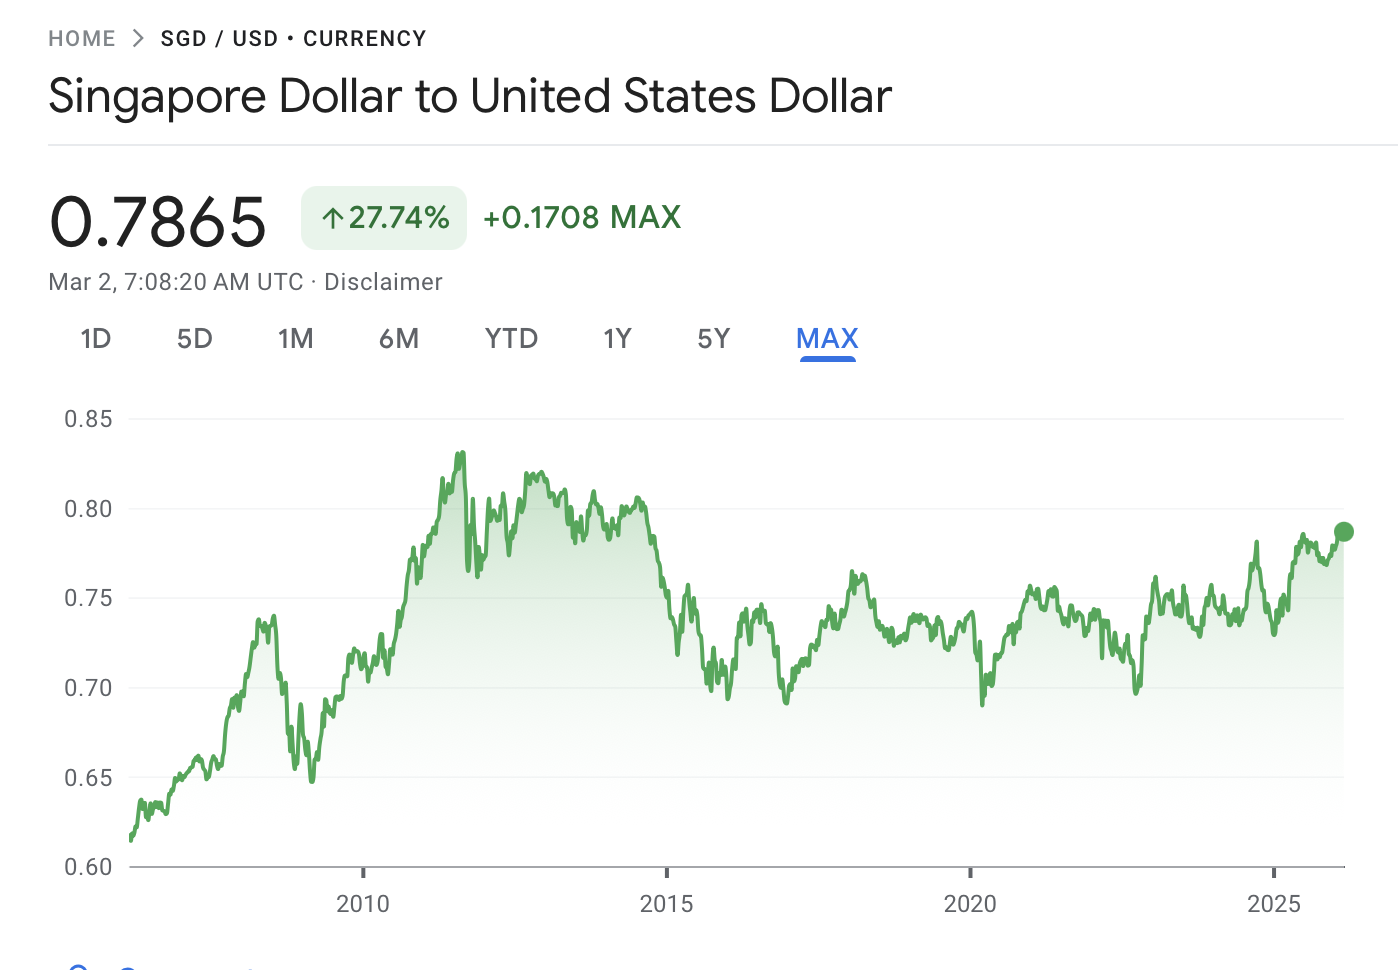The image size is (1398, 970).
Task: Select the 1Y range option
Action: [617, 339]
